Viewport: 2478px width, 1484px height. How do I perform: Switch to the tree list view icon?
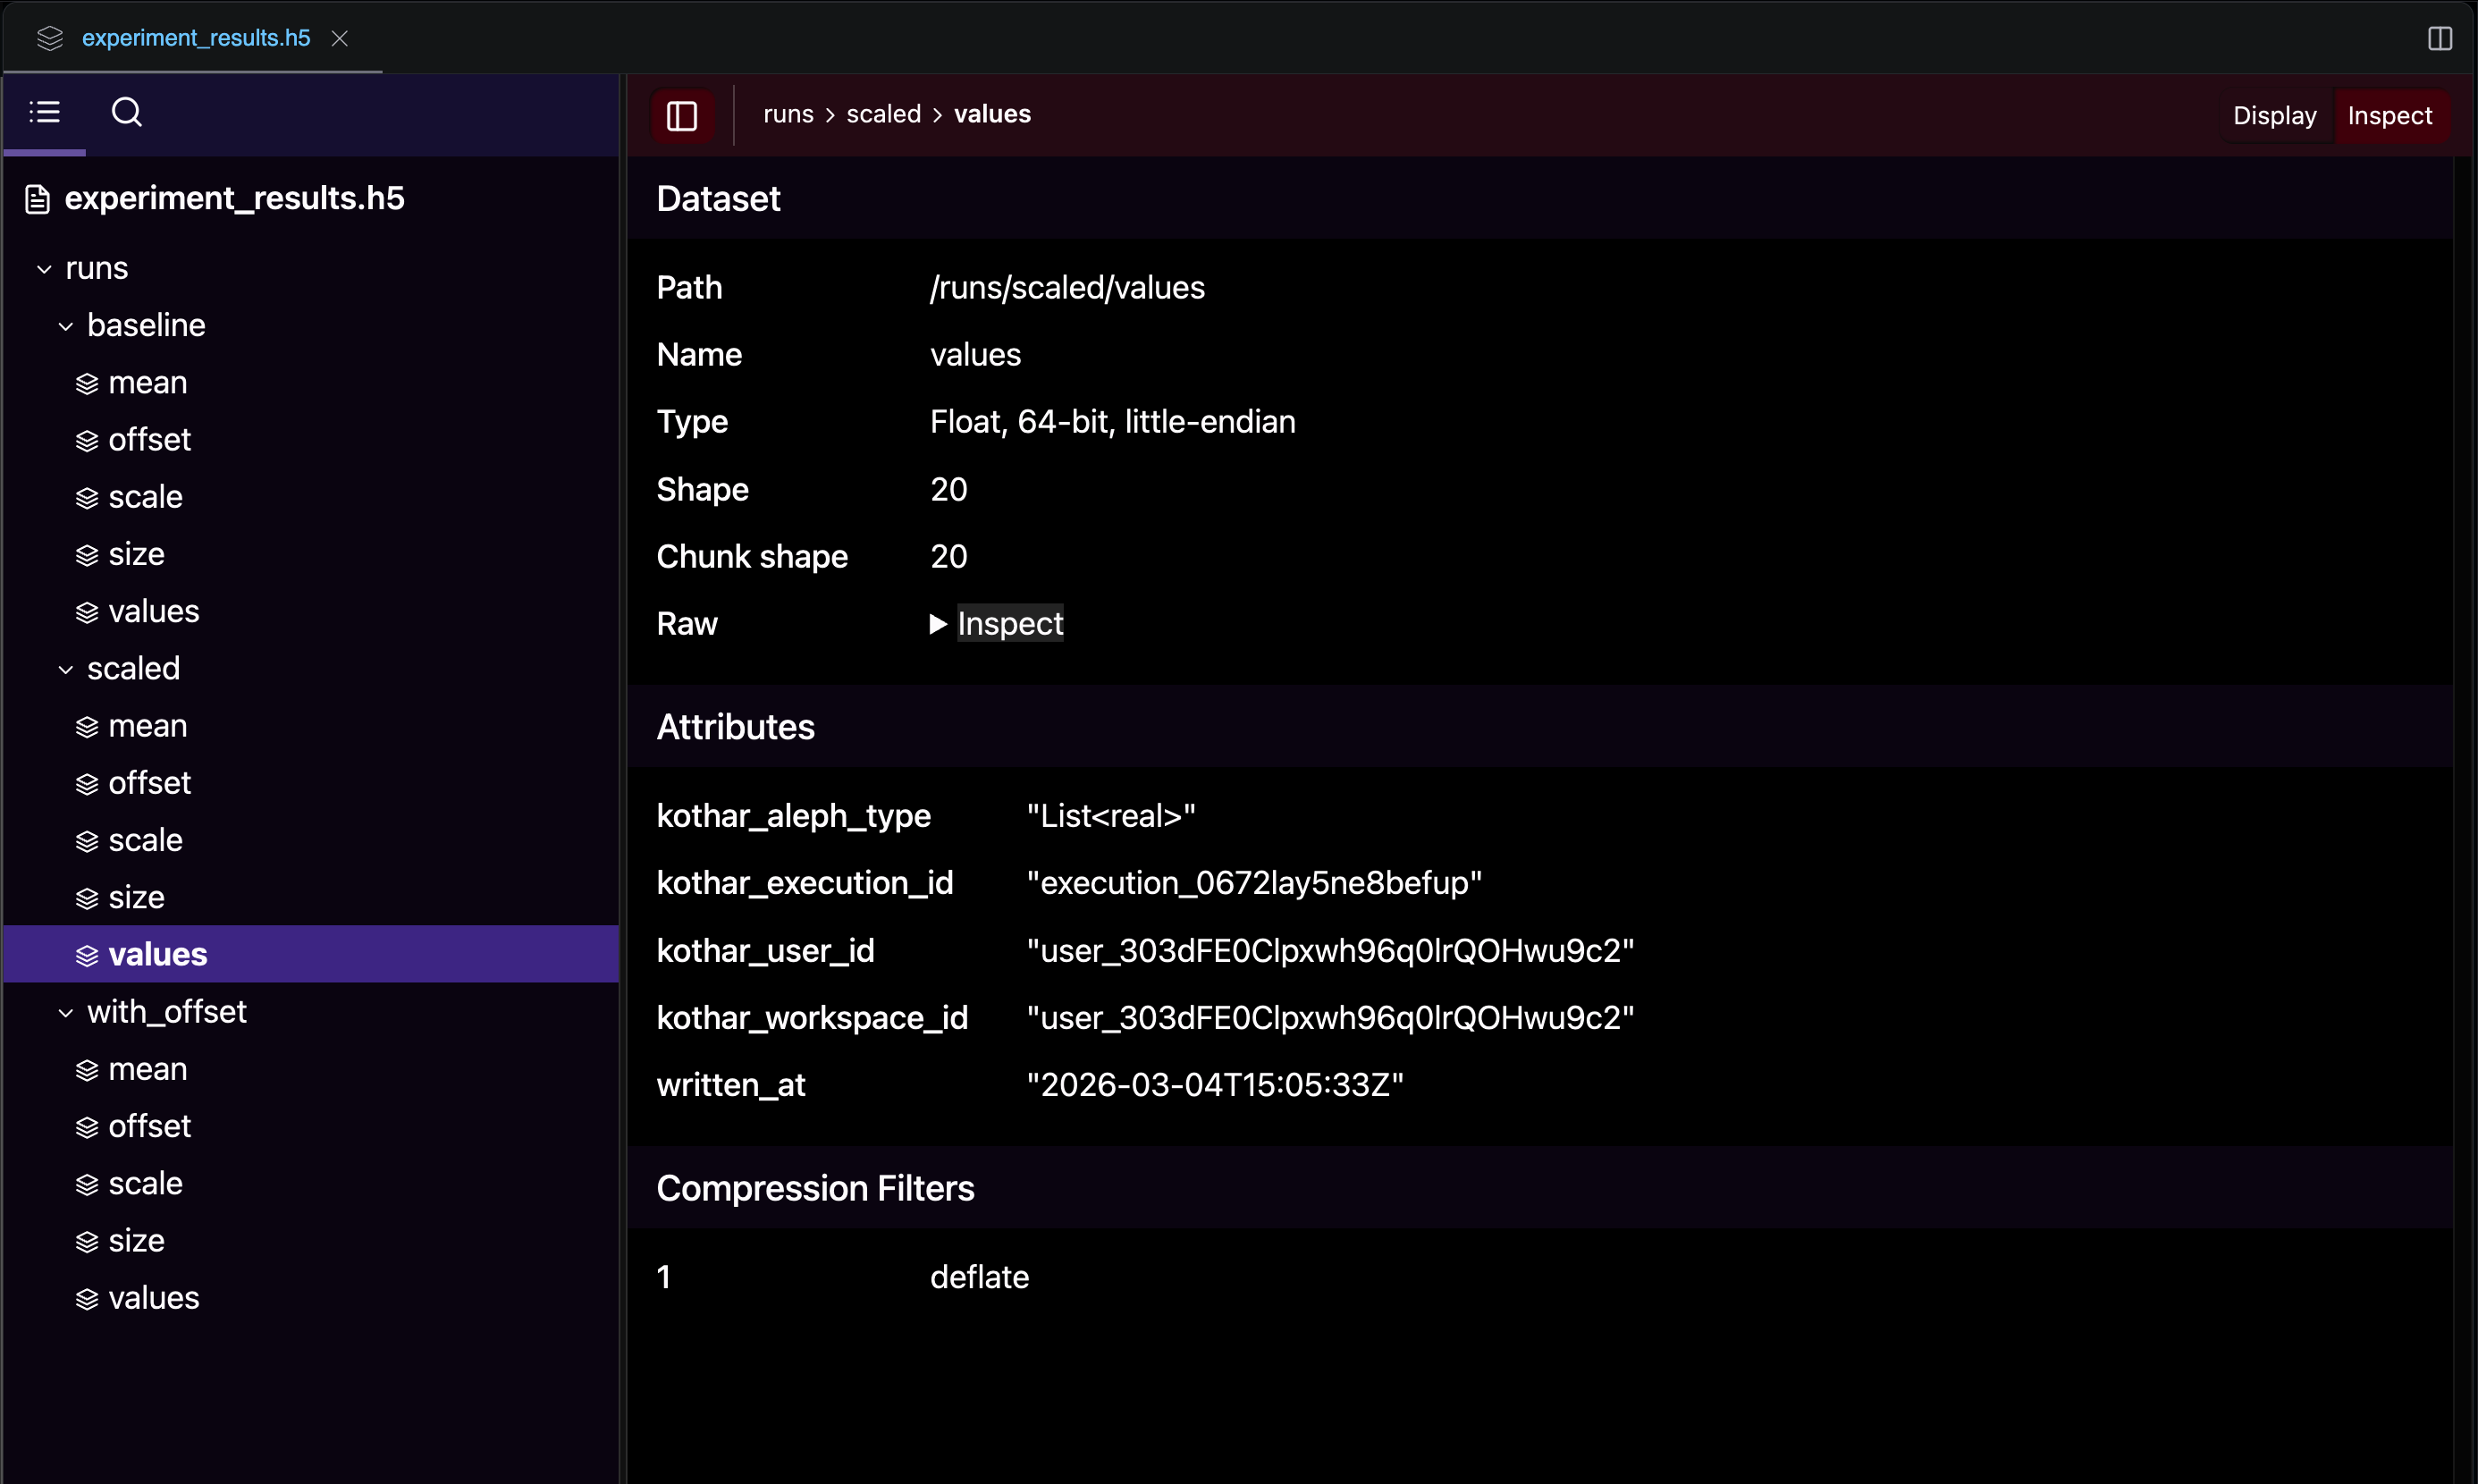44,111
